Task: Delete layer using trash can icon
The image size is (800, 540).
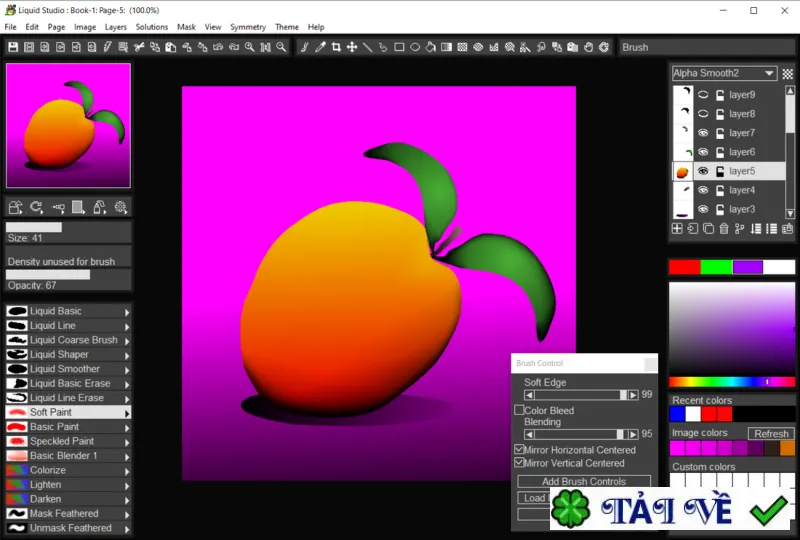Action: [724, 229]
